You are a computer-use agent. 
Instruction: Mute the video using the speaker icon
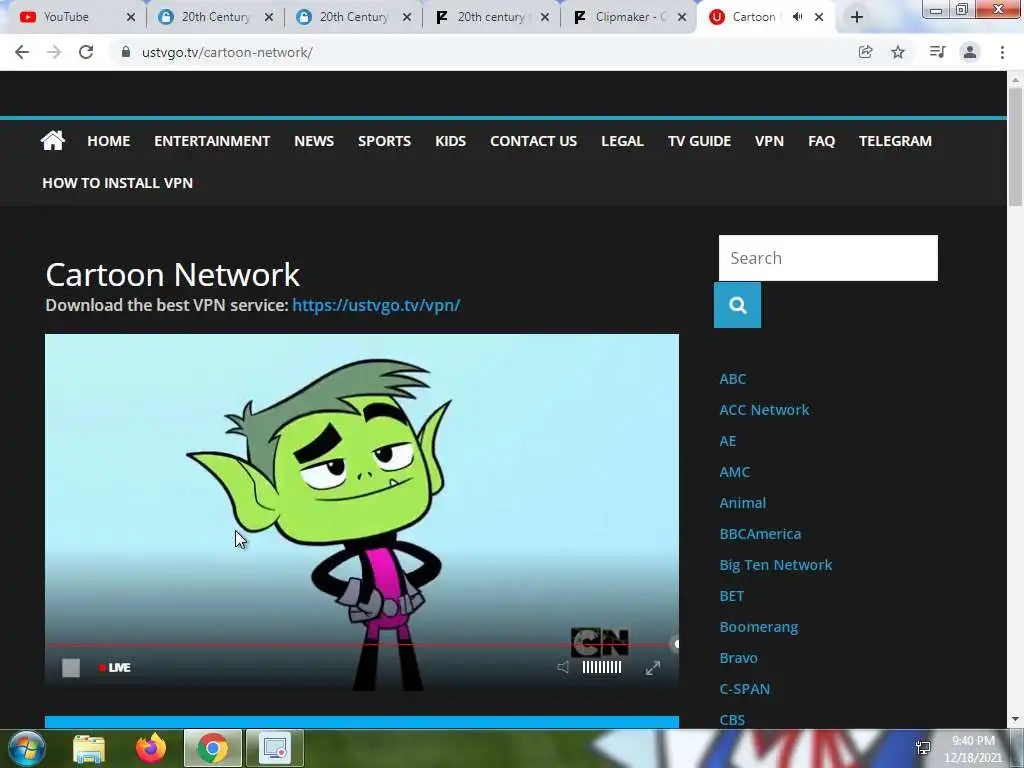pos(563,667)
